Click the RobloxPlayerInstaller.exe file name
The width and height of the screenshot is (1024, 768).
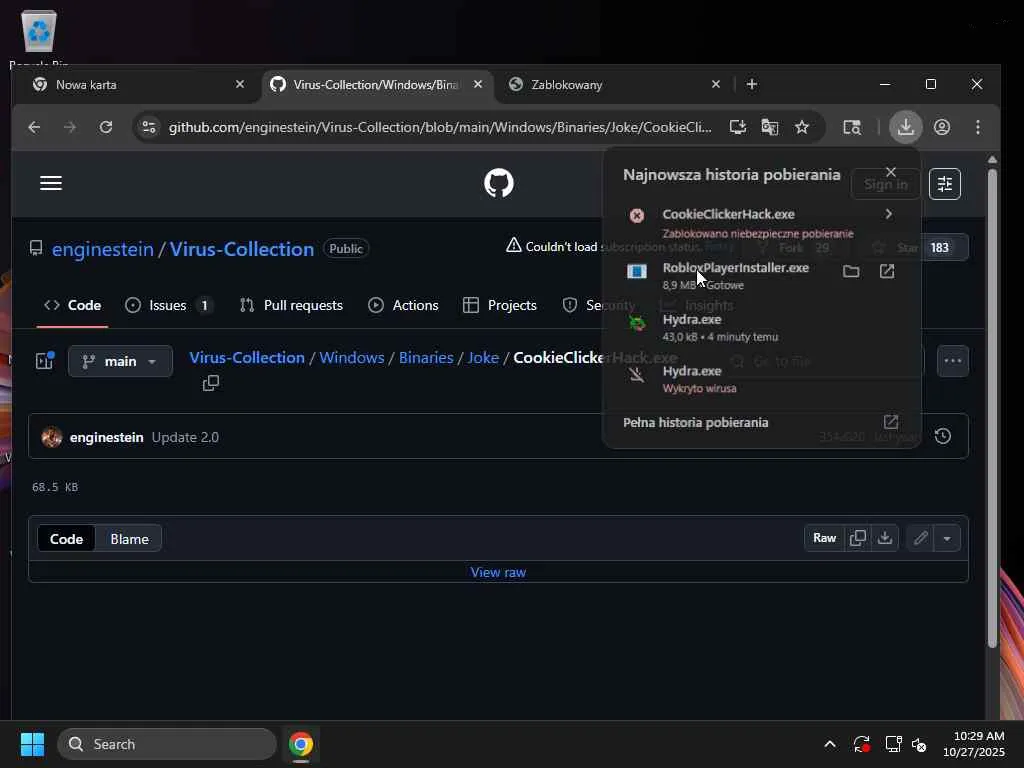pyautogui.click(x=735, y=268)
